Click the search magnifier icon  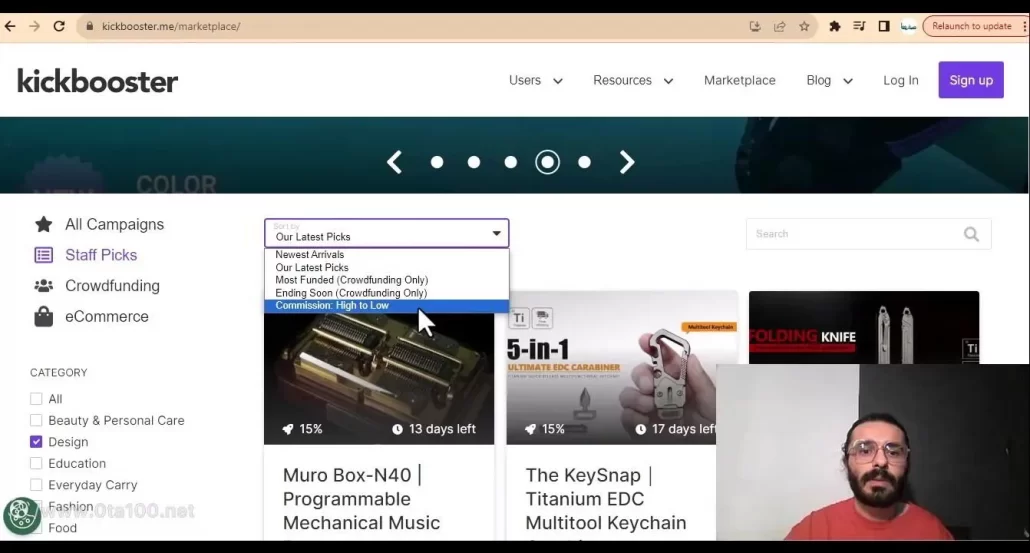pyautogui.click(x=971, y=234)
